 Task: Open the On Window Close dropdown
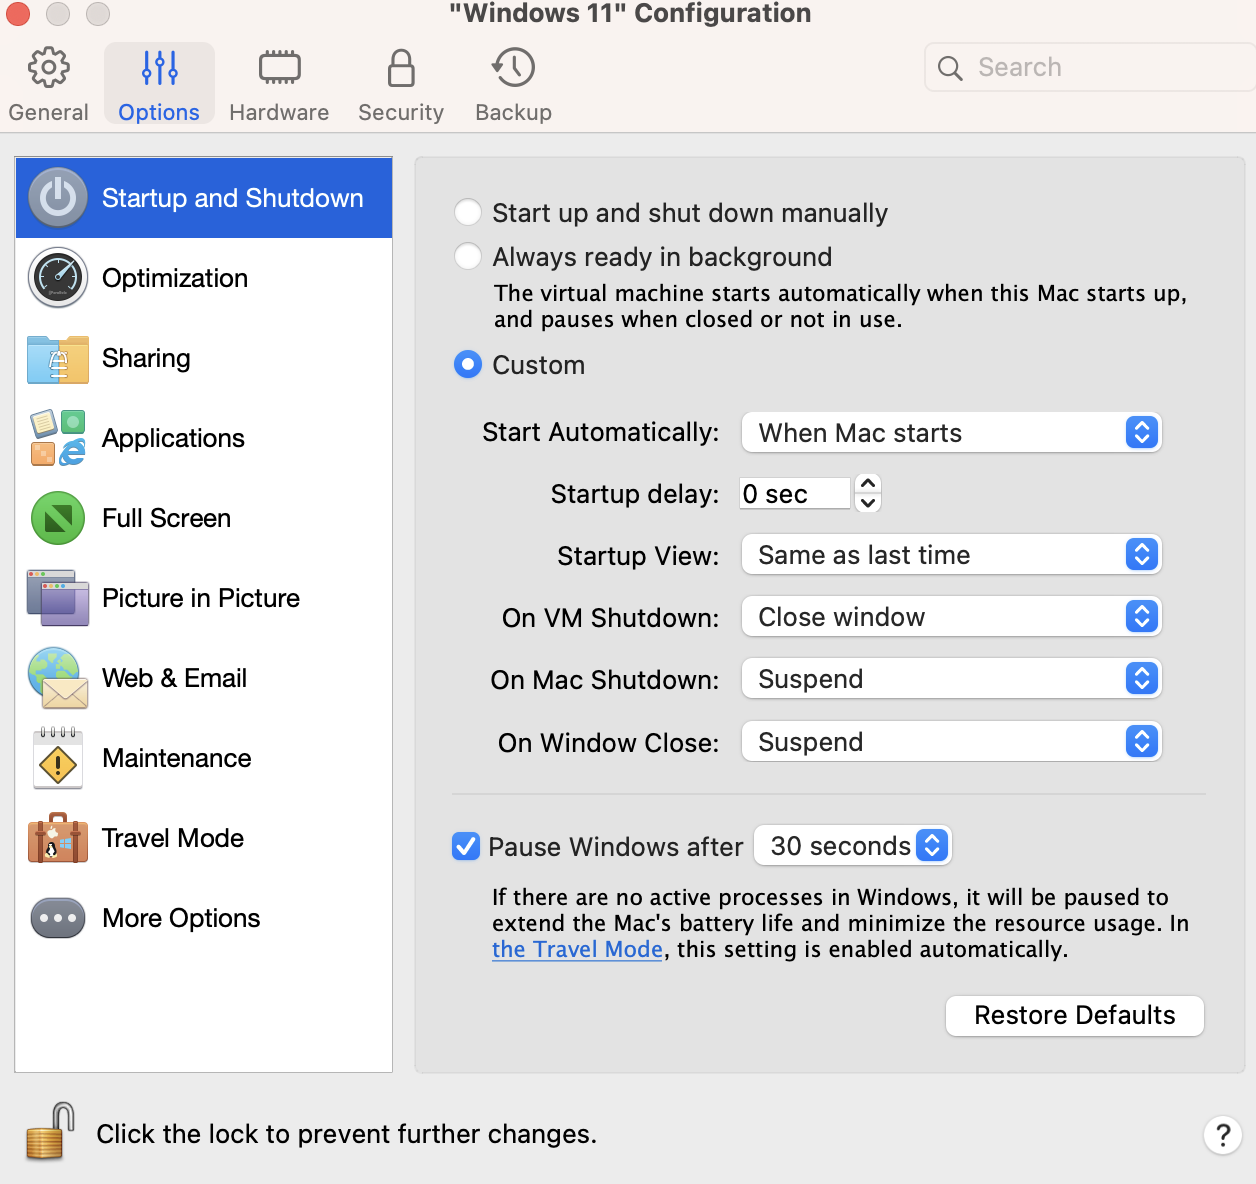click(x=951, y=741)
